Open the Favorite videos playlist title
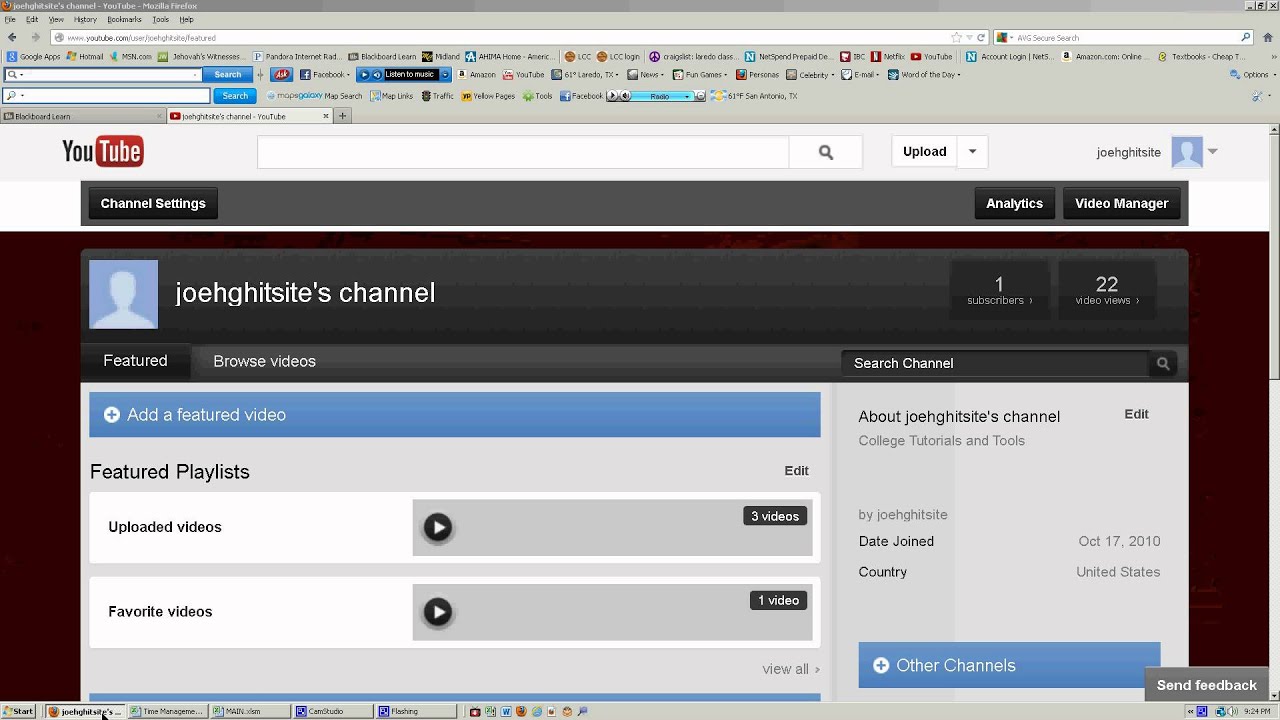1280x720 pixels. 160,612
